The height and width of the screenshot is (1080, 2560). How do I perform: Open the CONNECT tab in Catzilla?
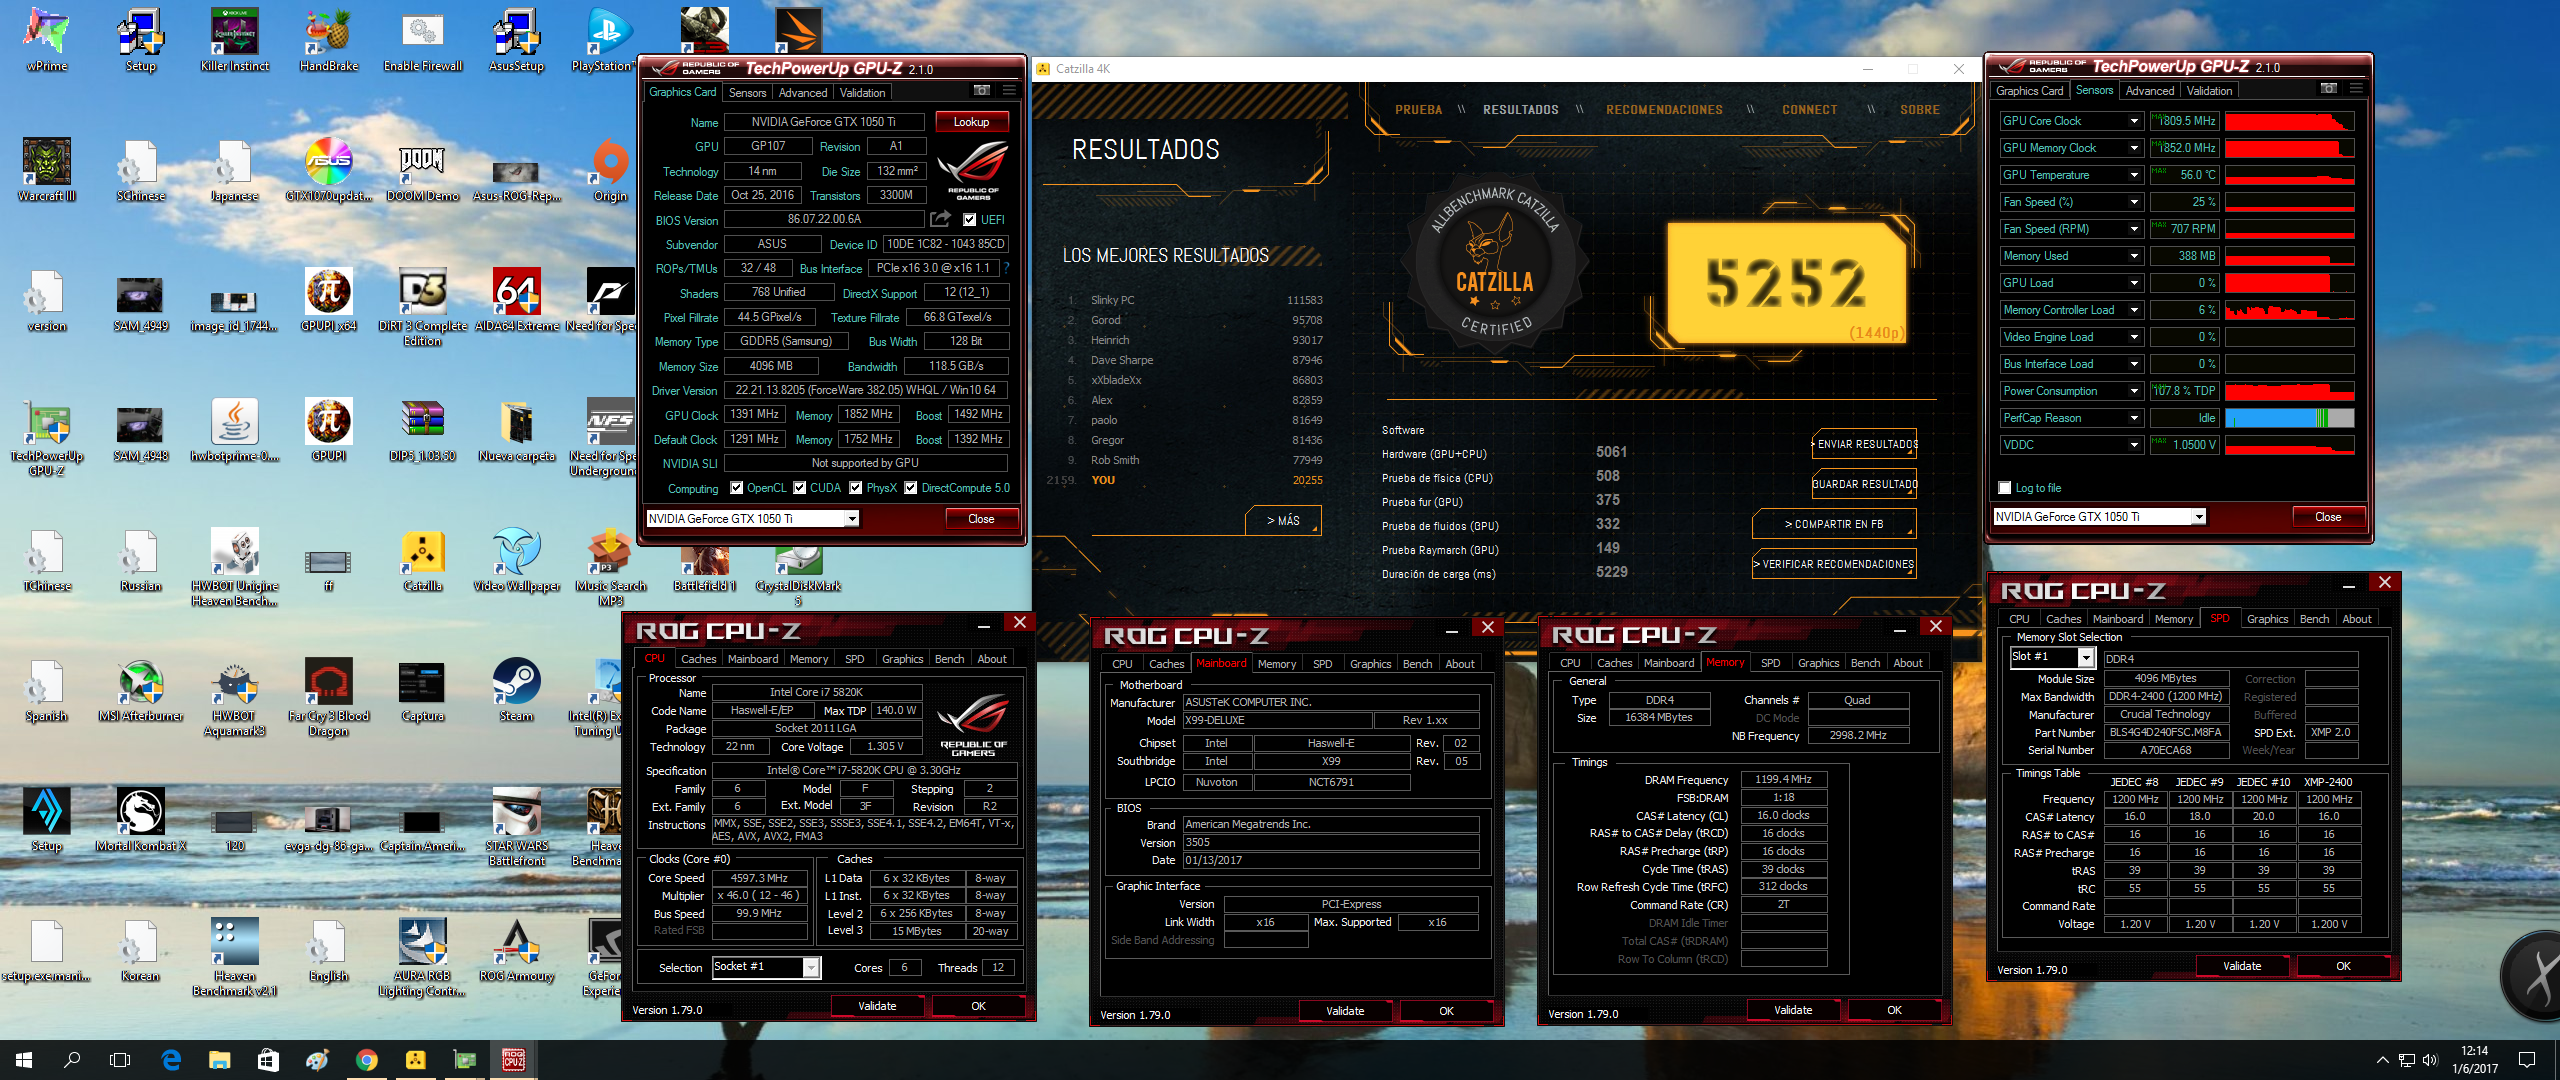[x=1809, y=110]
